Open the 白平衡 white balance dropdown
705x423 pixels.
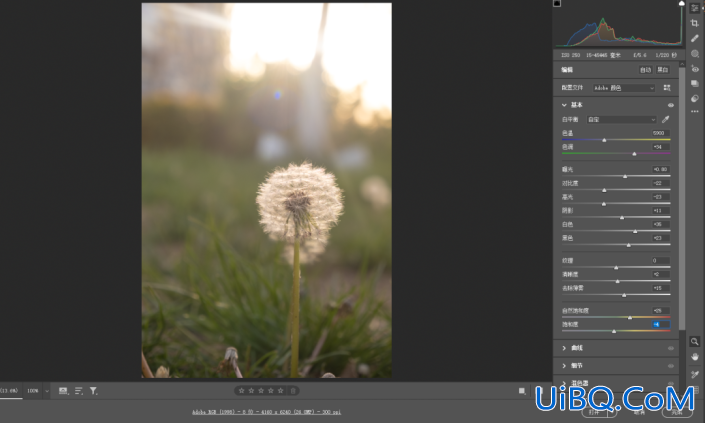pyautogui.click(x=622, y=120)
